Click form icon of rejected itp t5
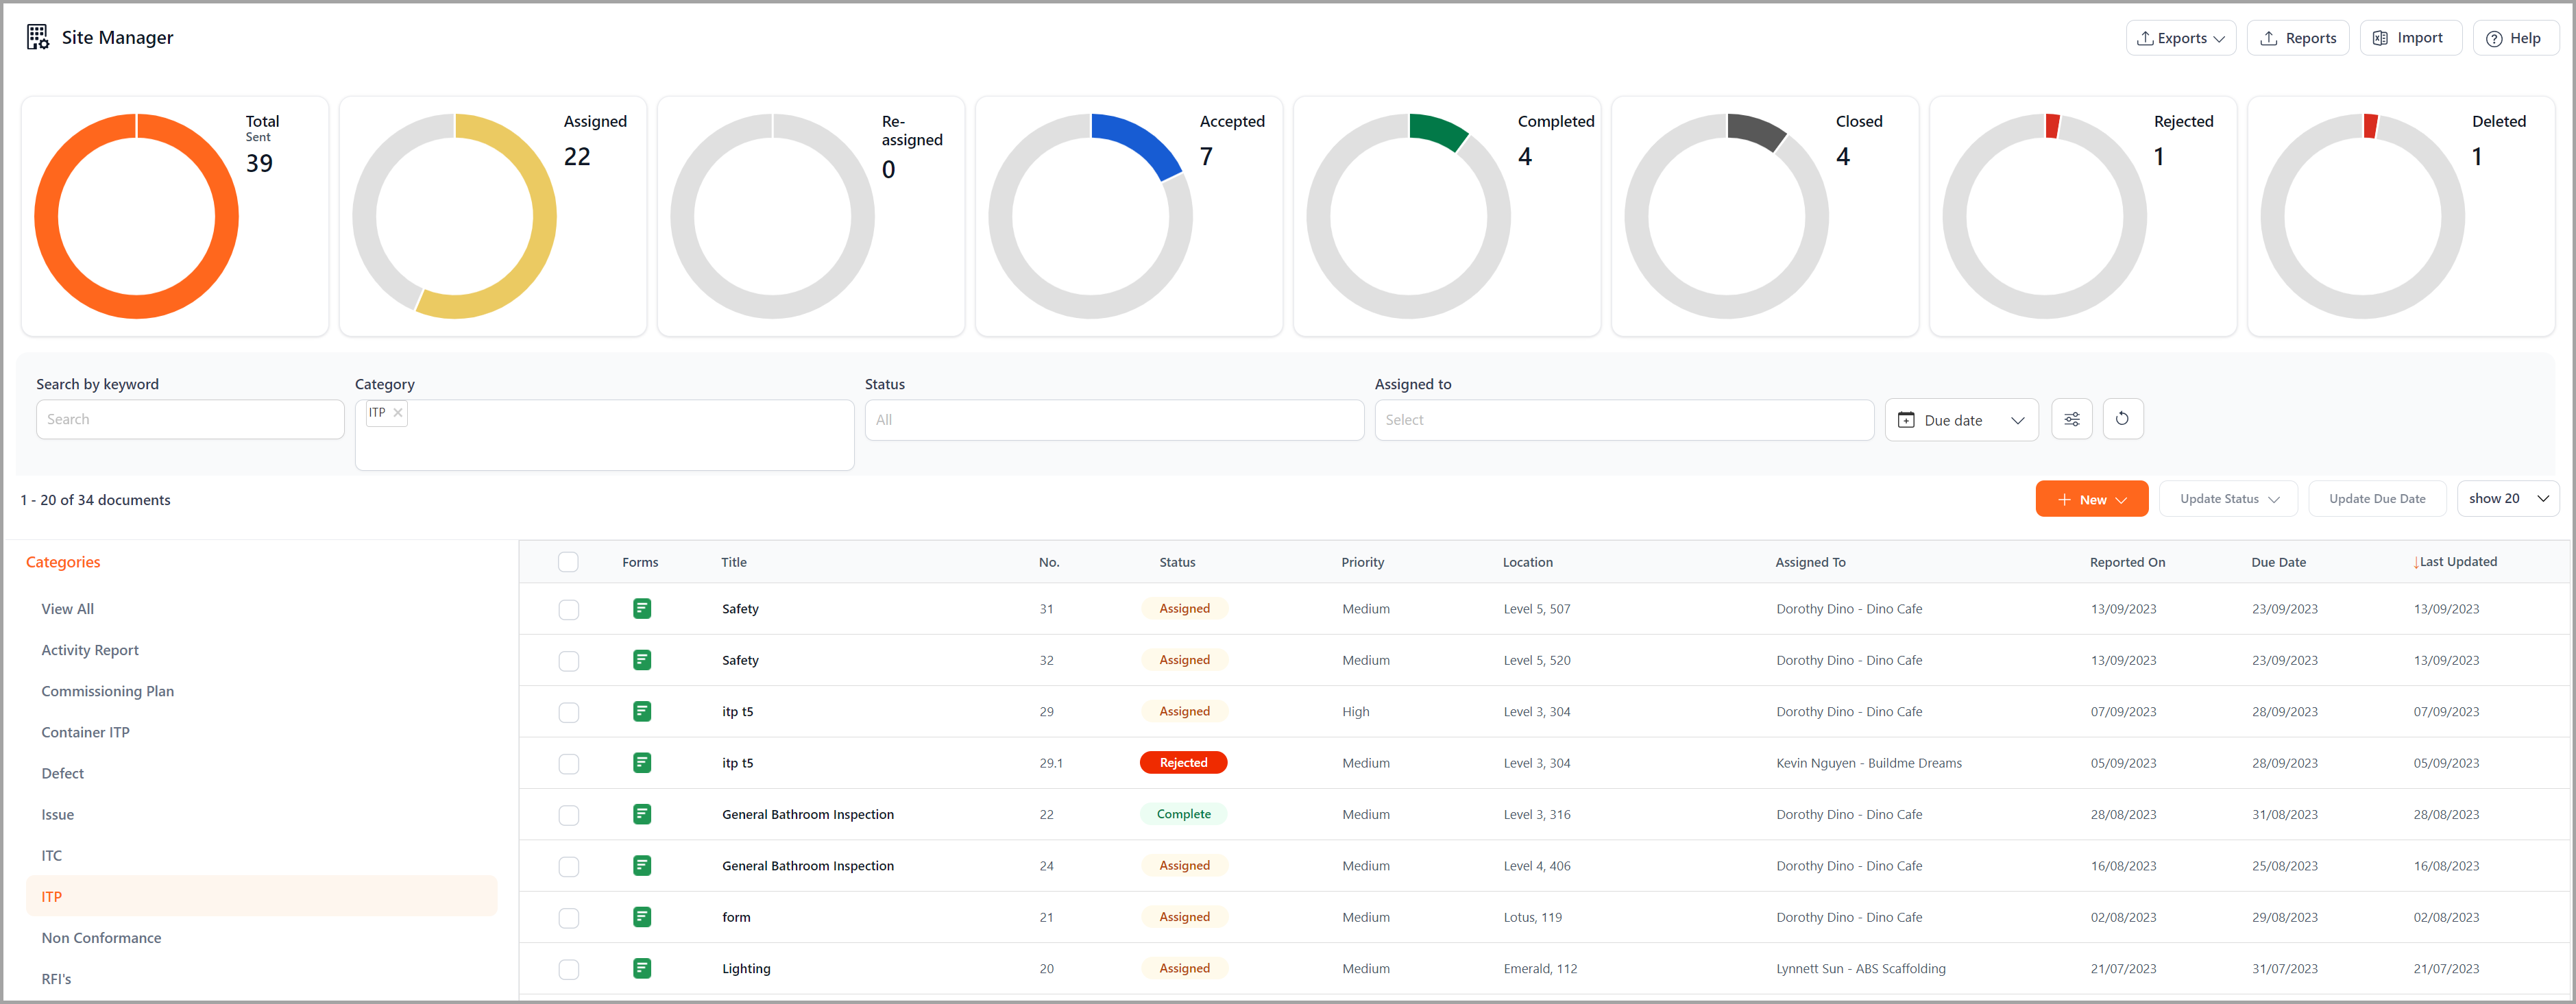2576x1004 pixels. point(642,763)
